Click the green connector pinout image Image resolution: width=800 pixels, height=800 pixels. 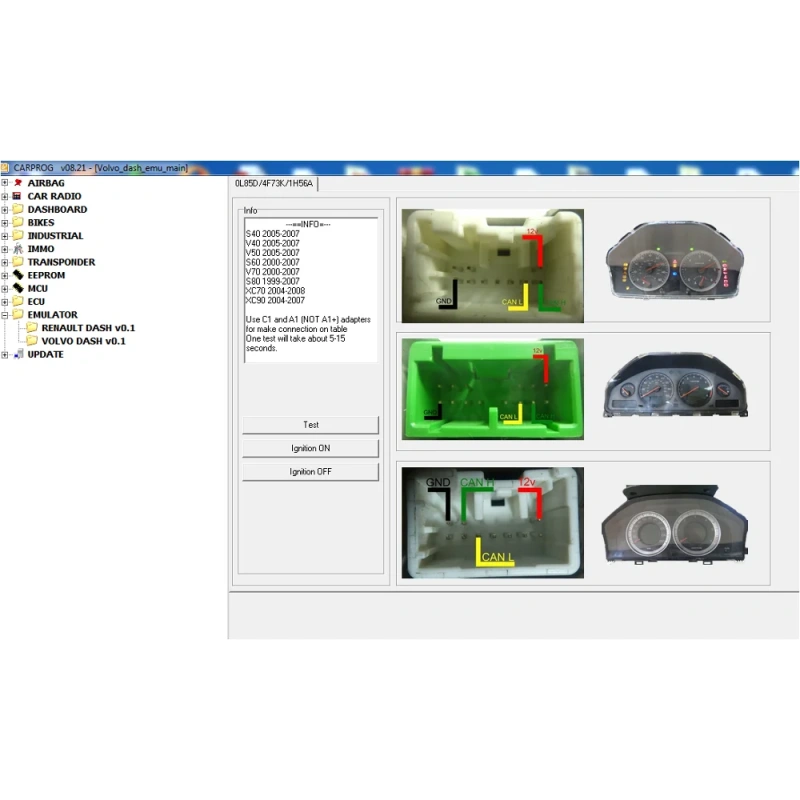(x=493, y=389)
